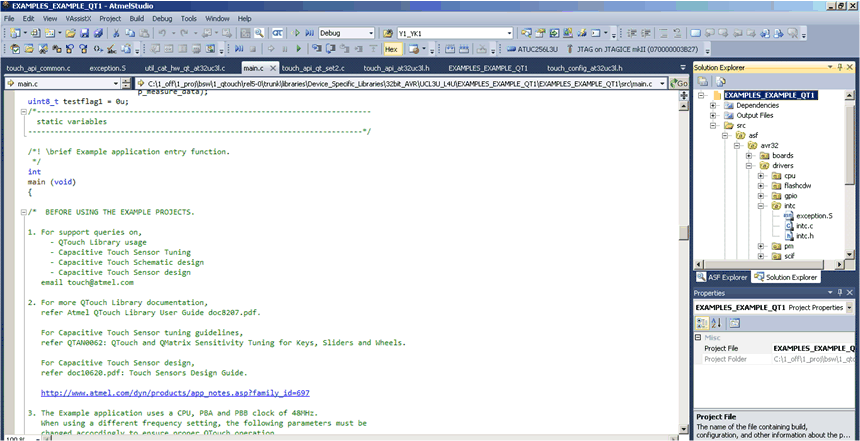The image size is (860, 441).
Task: Open the main.c scope dropdown
Action: [116, 84]
